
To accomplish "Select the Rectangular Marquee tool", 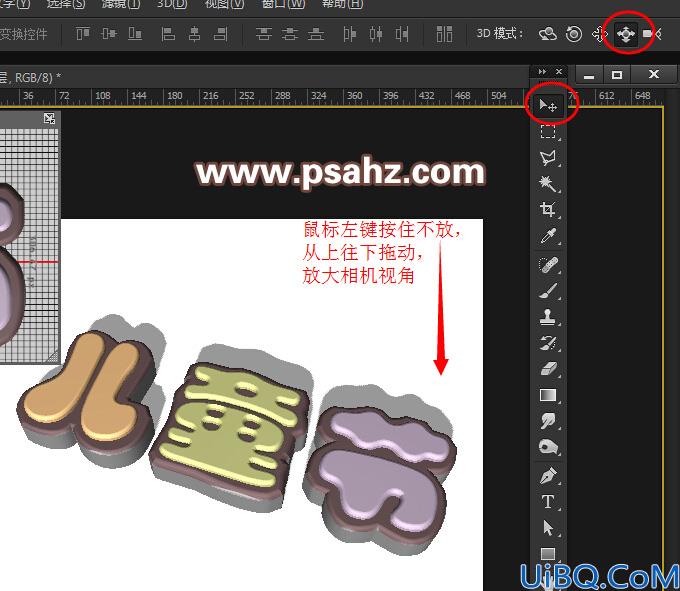I will 548,131.
